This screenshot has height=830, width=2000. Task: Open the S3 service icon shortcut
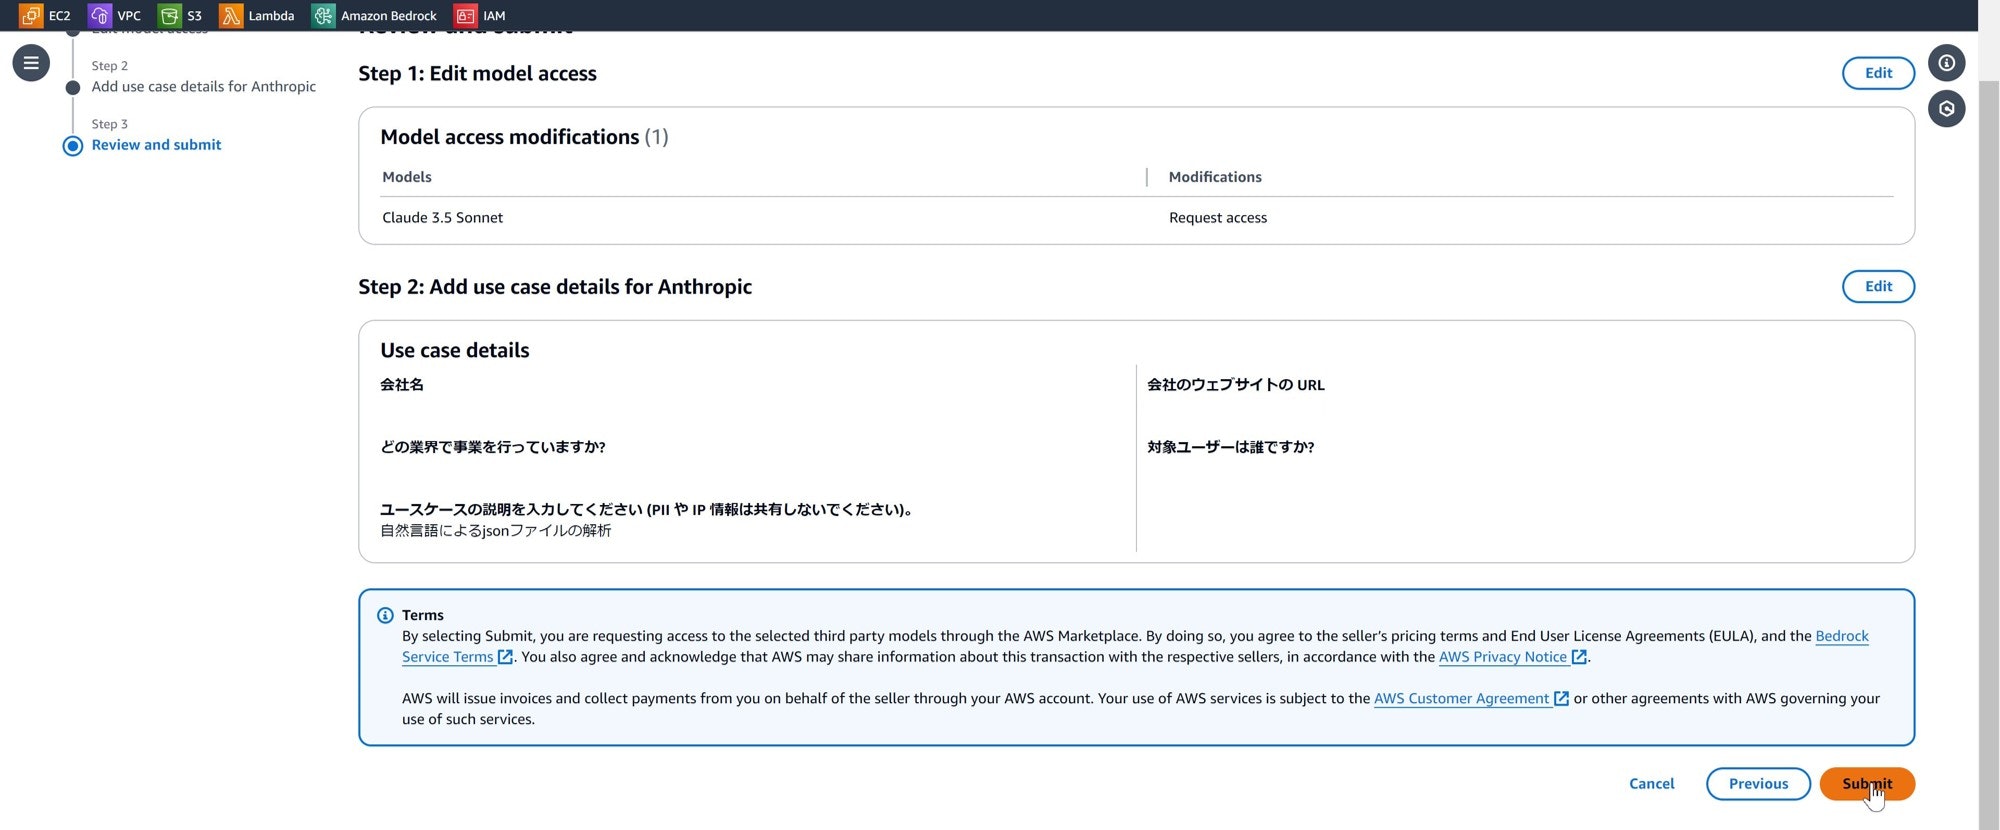click(169, 15)
